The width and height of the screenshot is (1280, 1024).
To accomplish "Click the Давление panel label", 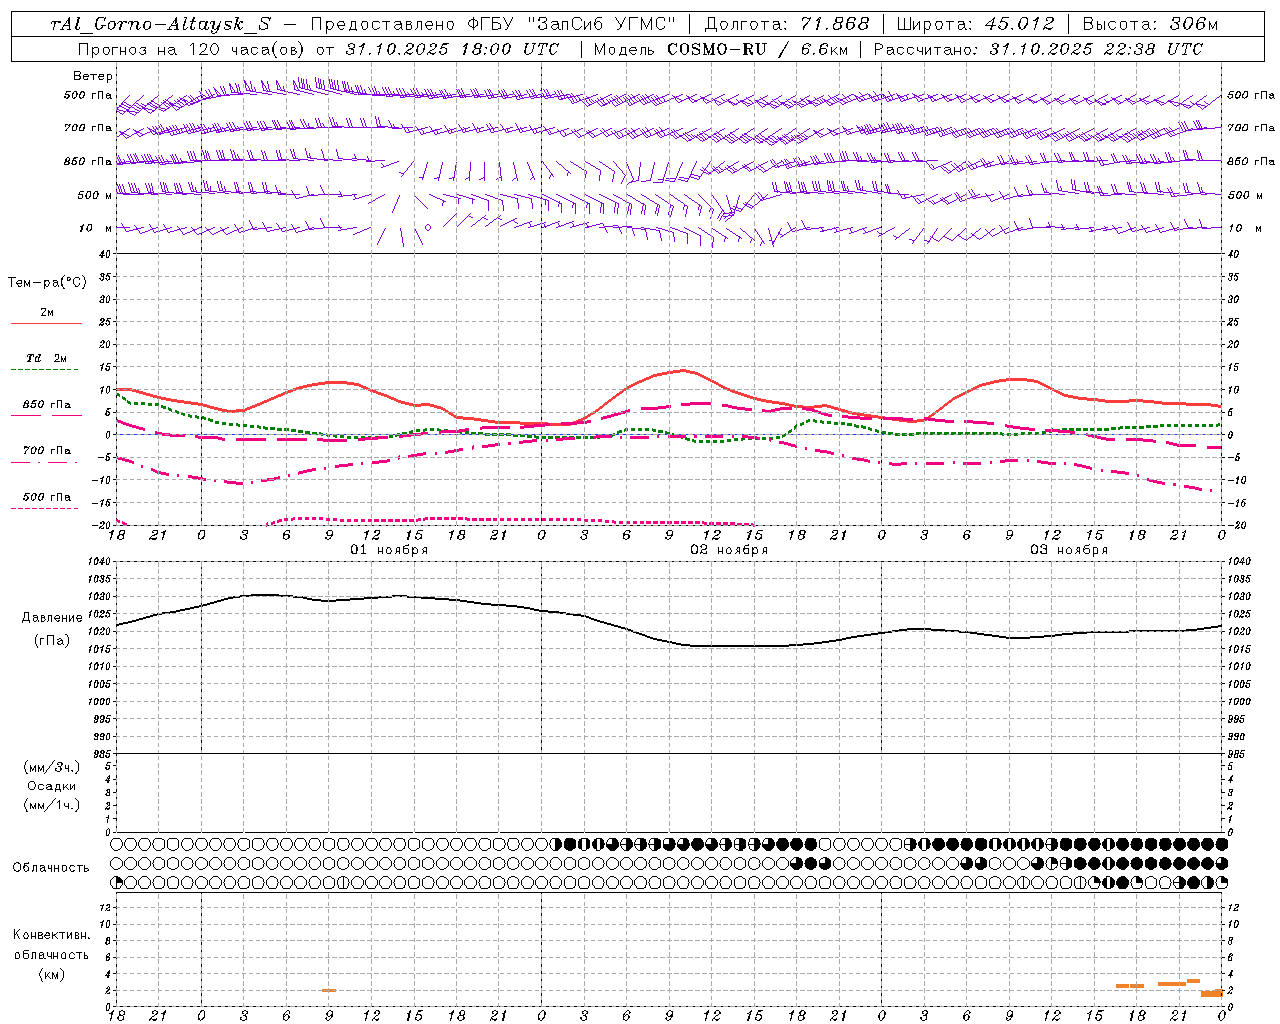I will pyautogui.click(x=51, y=618).
